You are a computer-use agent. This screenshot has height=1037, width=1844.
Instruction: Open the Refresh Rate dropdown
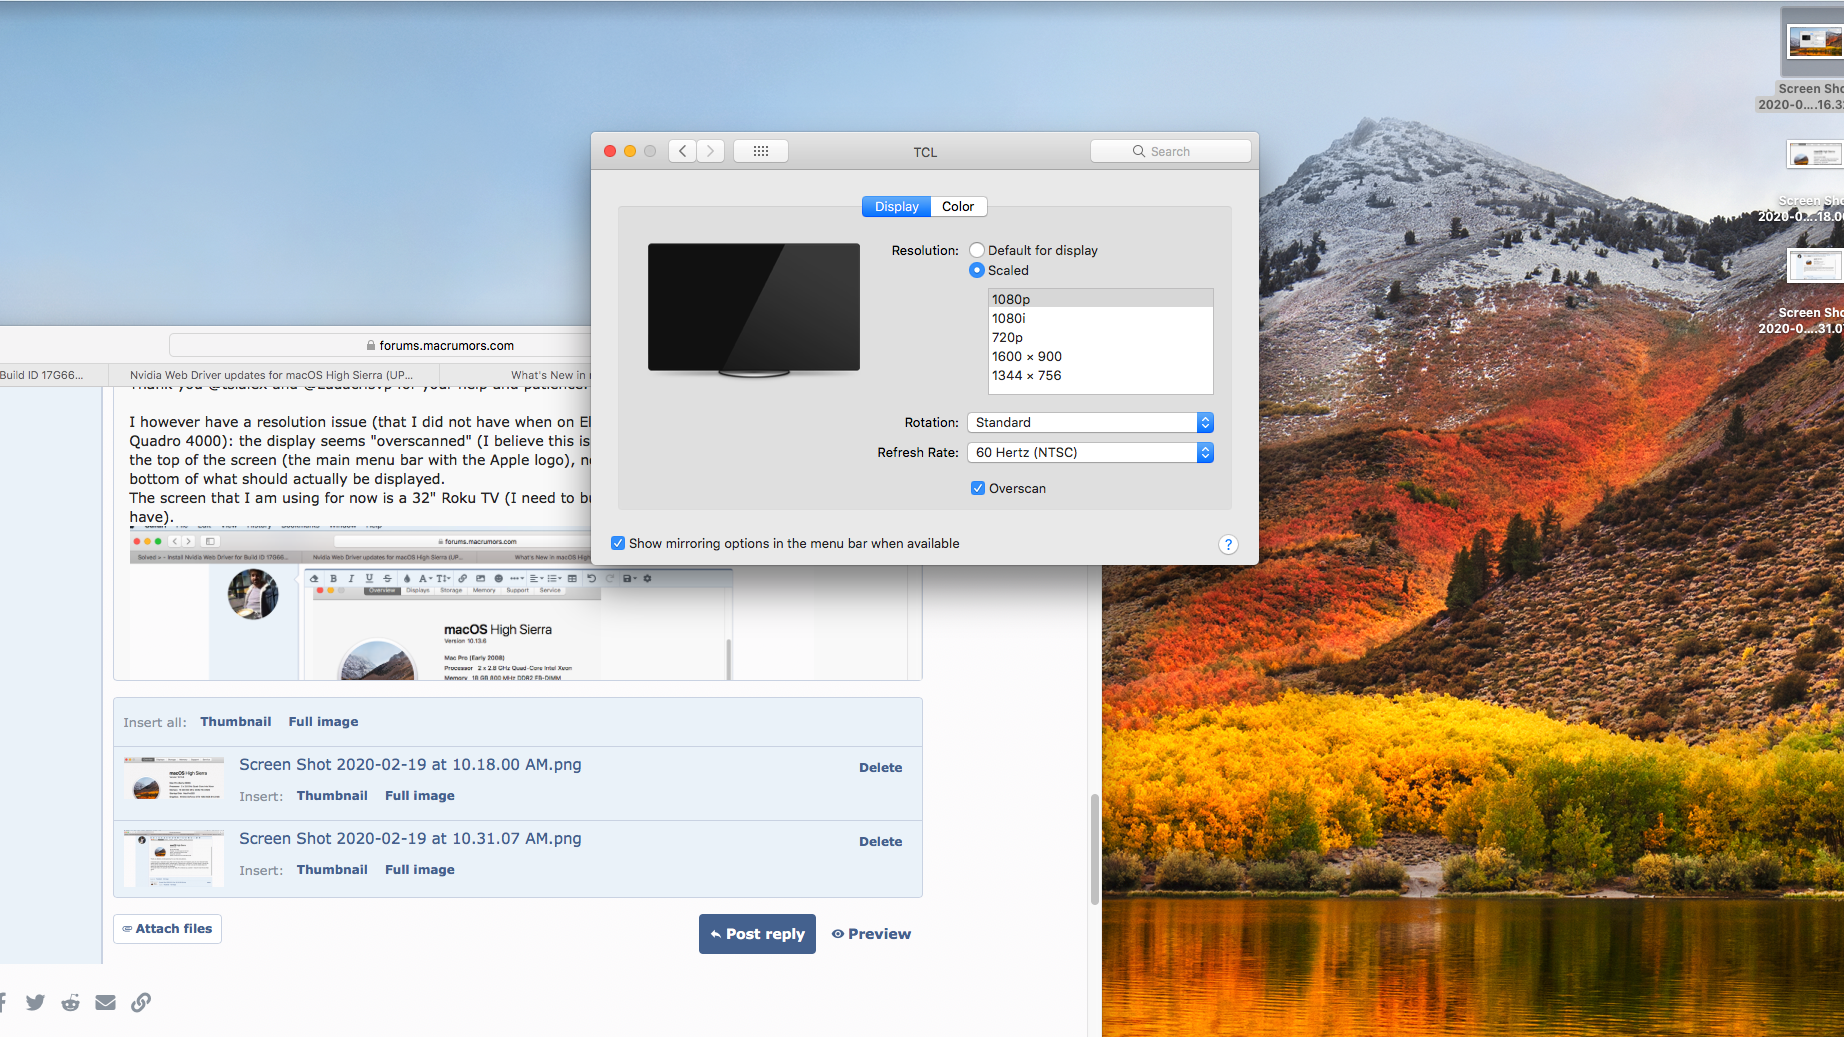point(1090,453)
